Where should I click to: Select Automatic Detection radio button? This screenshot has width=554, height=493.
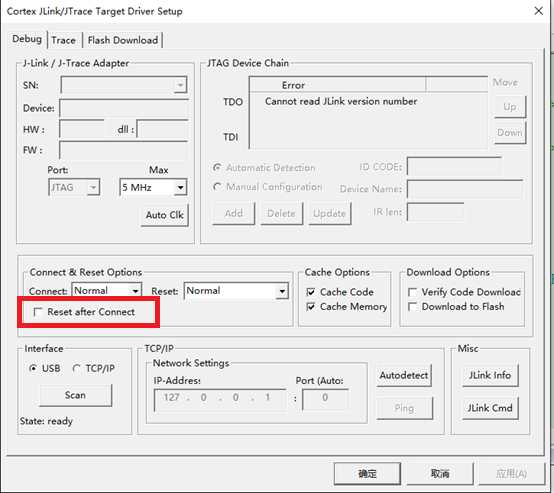pyautogui.click(x=217, y=167)
